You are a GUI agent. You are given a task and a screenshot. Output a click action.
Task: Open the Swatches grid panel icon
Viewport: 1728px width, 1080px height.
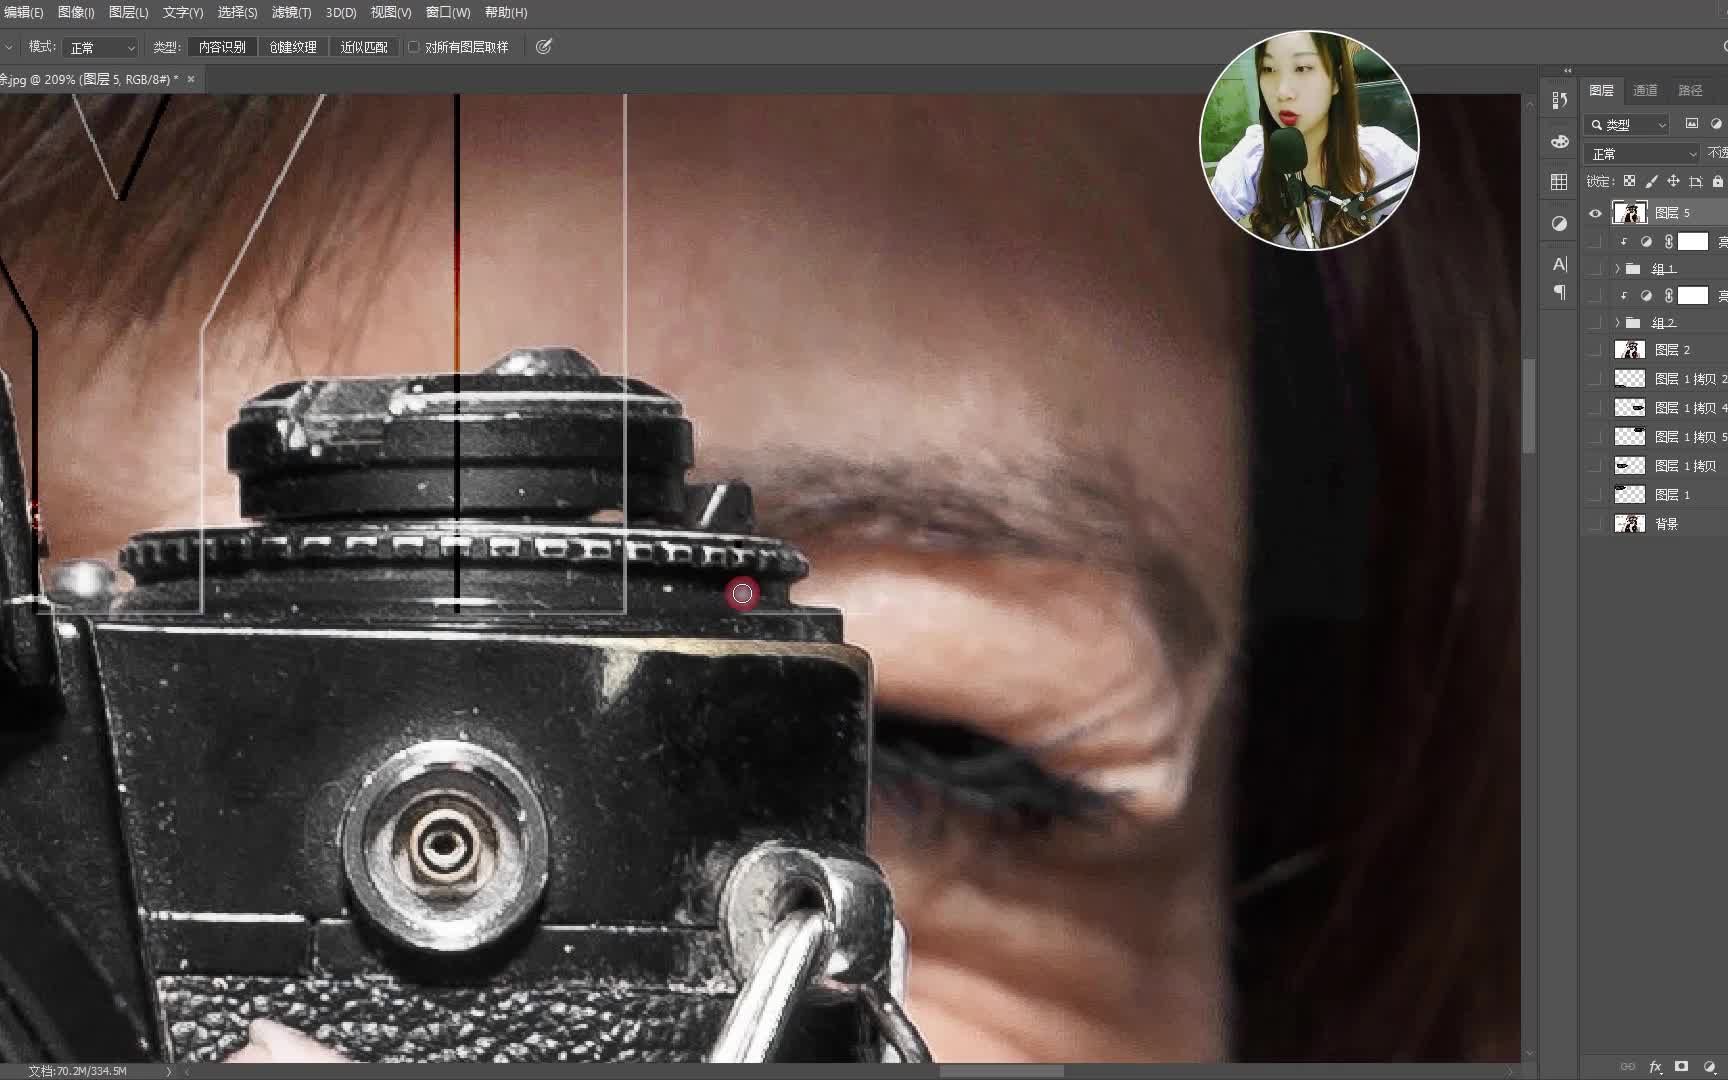(x=1559, y=182)
